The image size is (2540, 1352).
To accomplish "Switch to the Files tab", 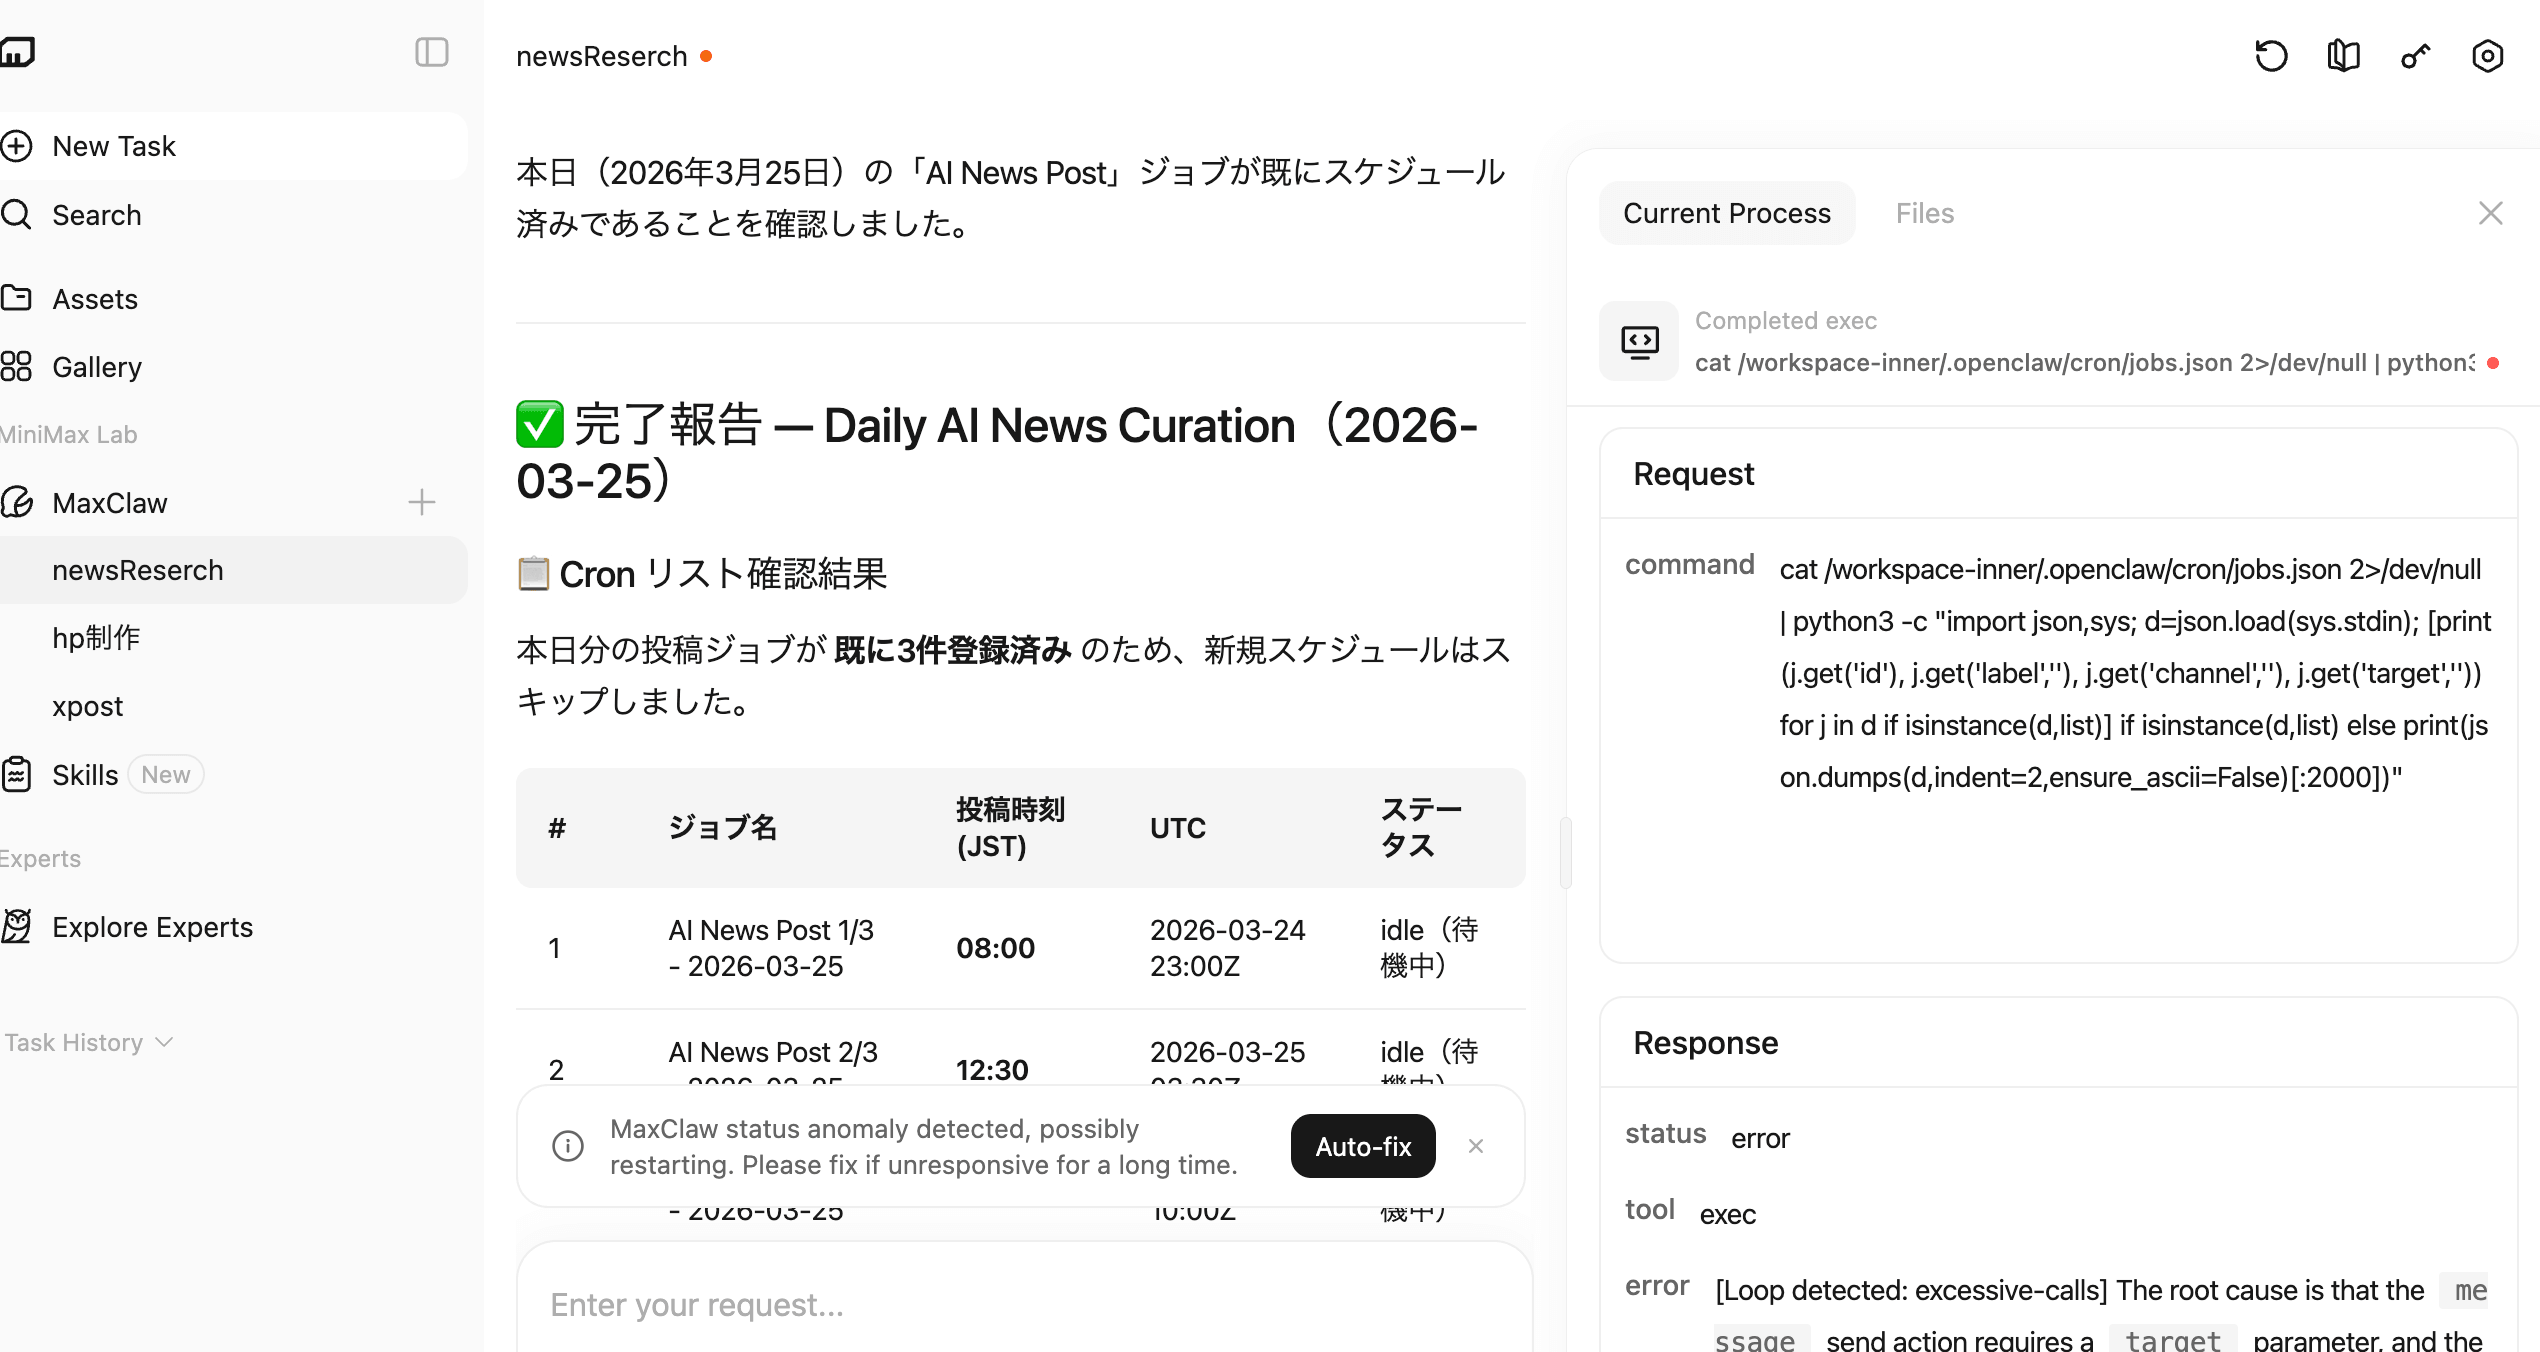I will click(x=1924, y=213).
